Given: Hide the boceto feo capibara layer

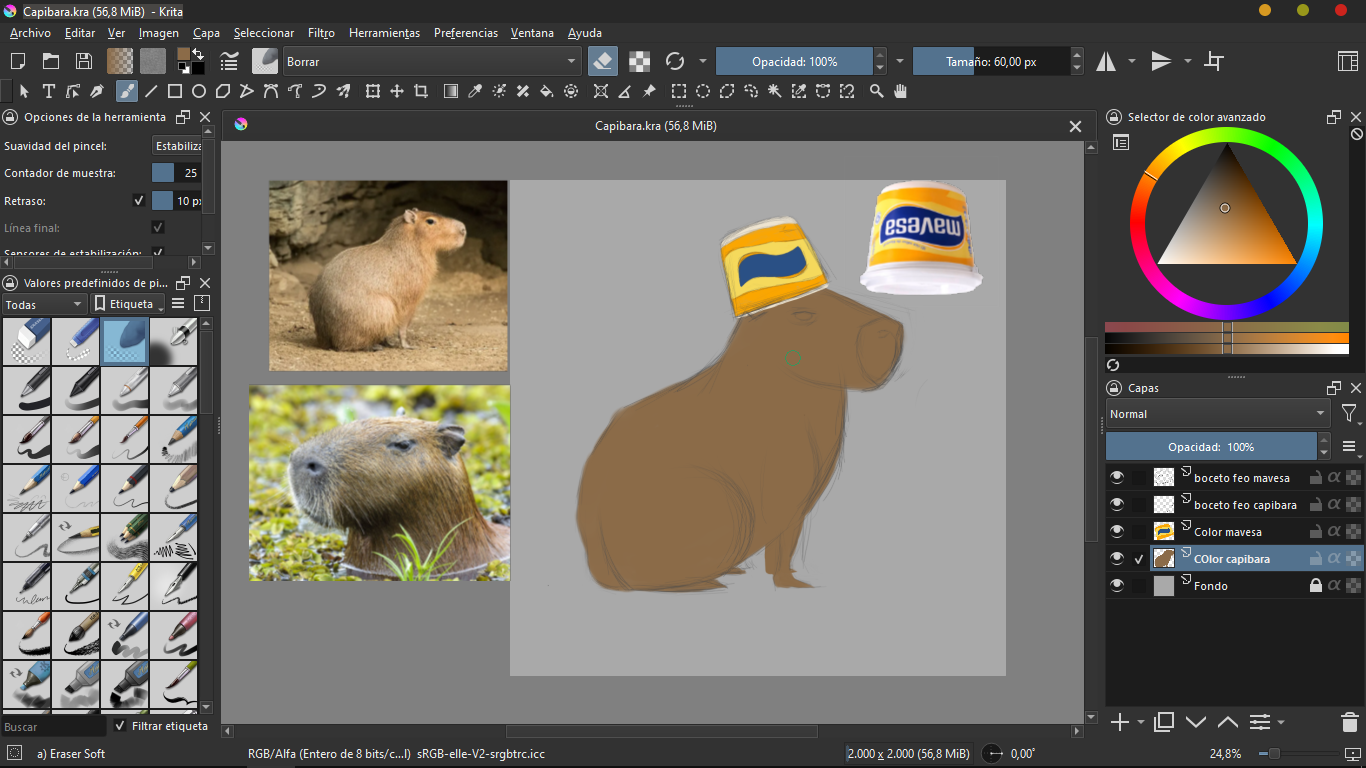Looking at the screenshot, I should 1117,504.
